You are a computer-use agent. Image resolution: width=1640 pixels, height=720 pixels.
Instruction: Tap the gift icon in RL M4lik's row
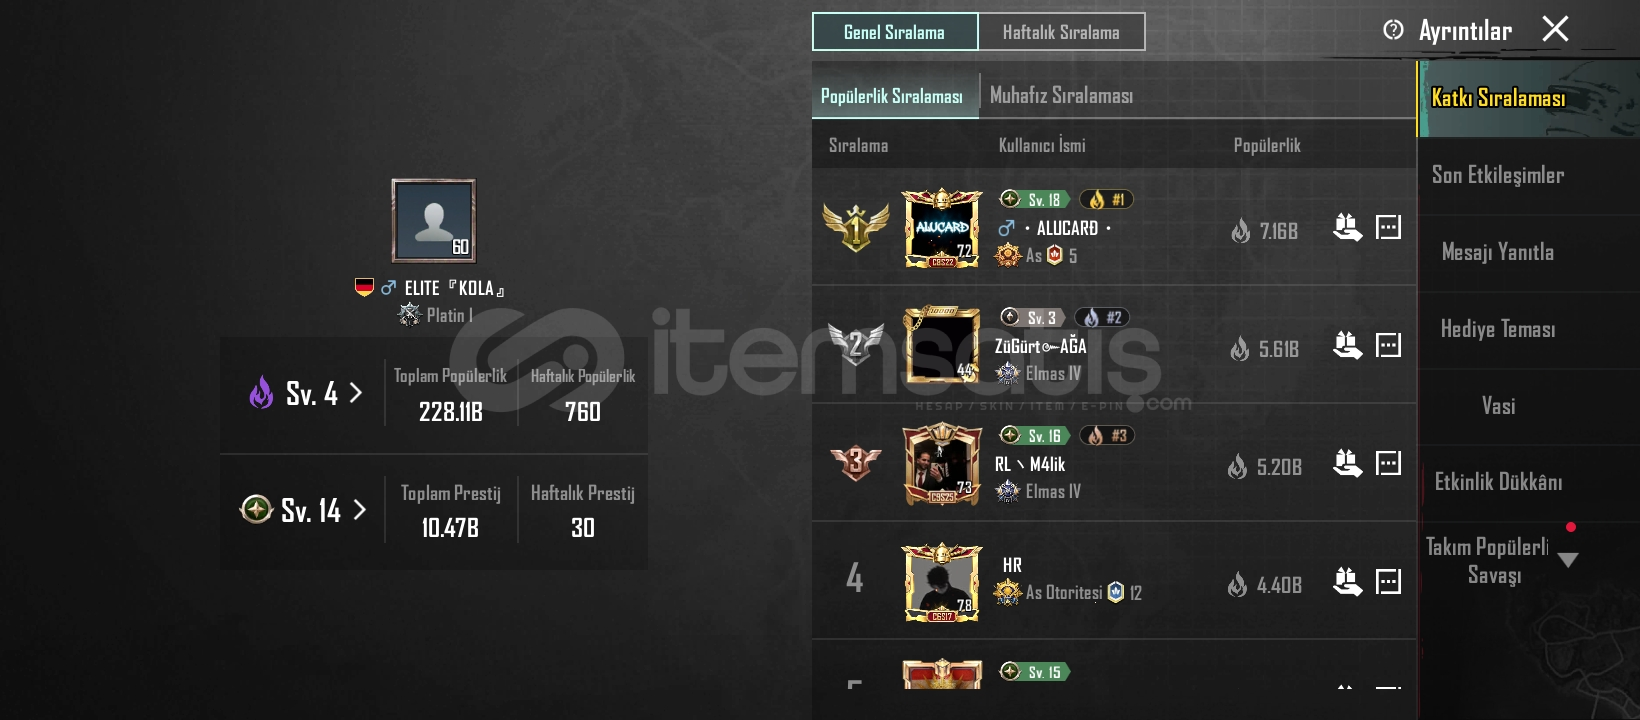point(1347,463)
